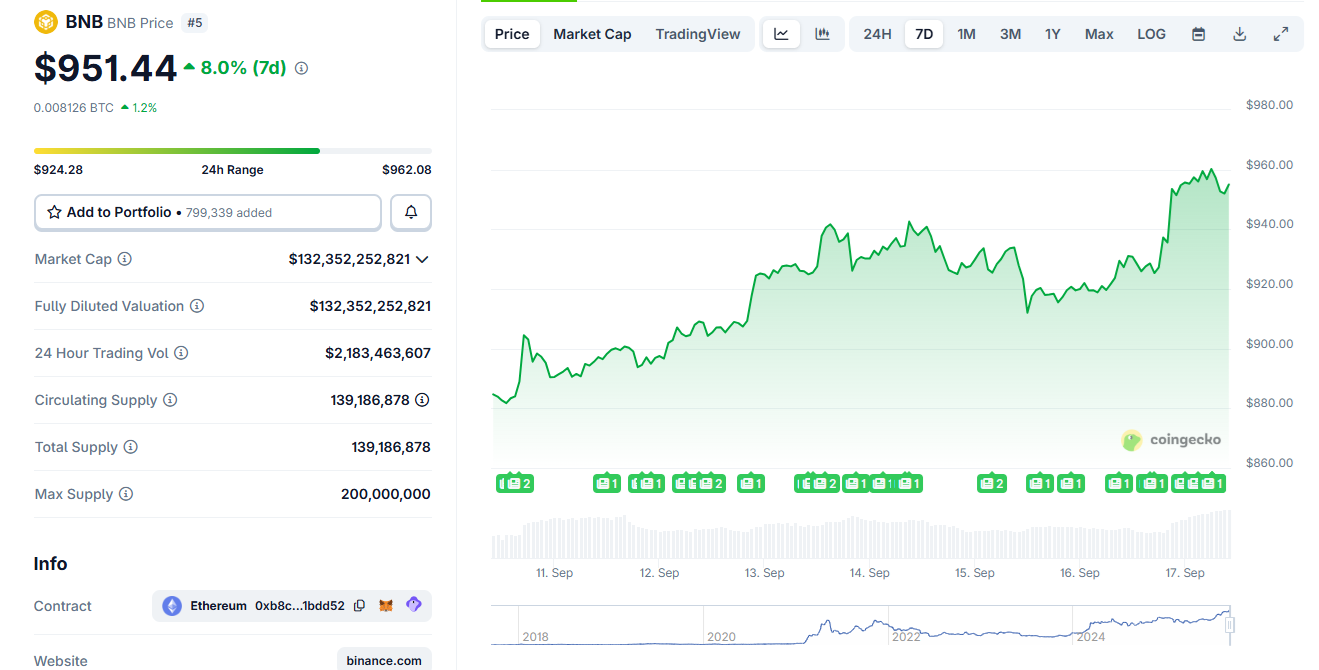Switch to the TradingView tab
The height and width of the screenshot is (670, 1319).
click(698, 34)
